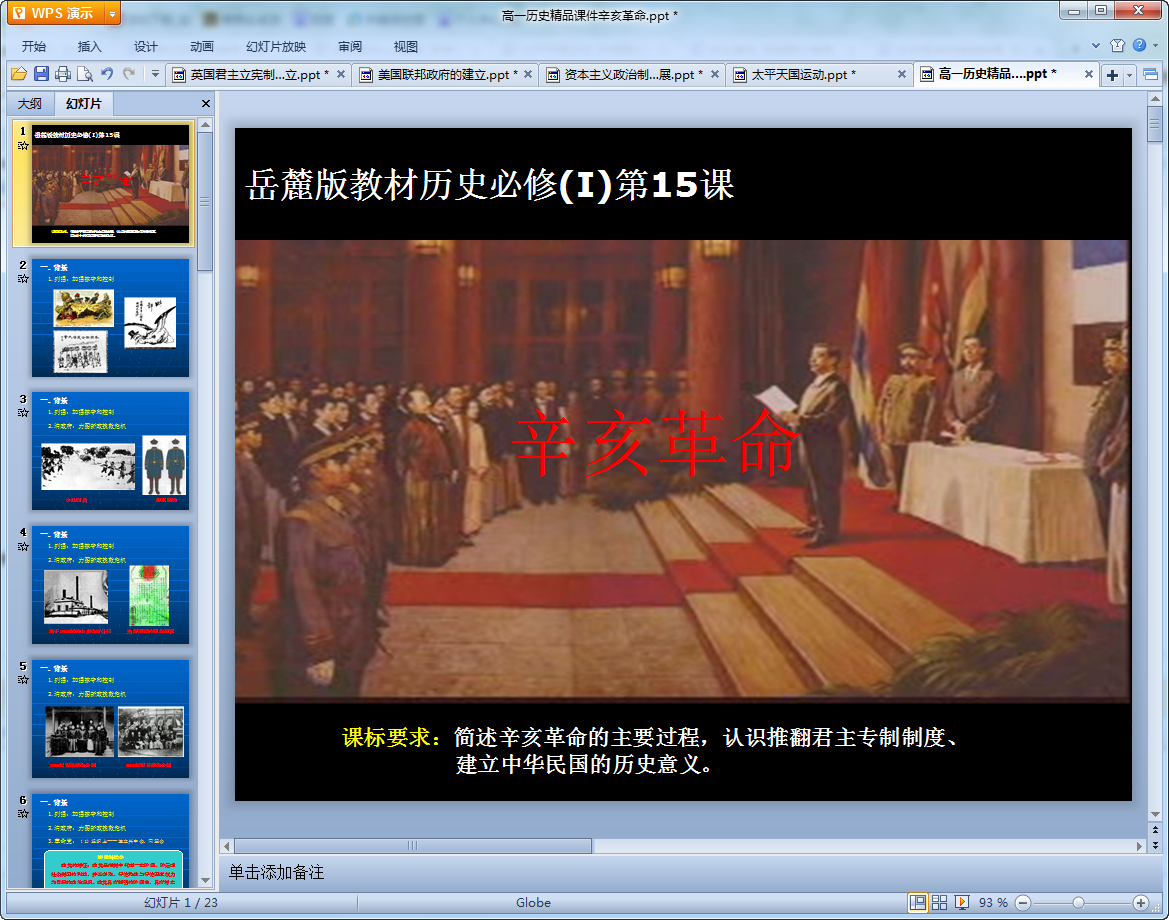This screenshot has width=1169, height=920.
Task: Switch to the 幻灯片 slides pane tab
Action: pos(84,104)
